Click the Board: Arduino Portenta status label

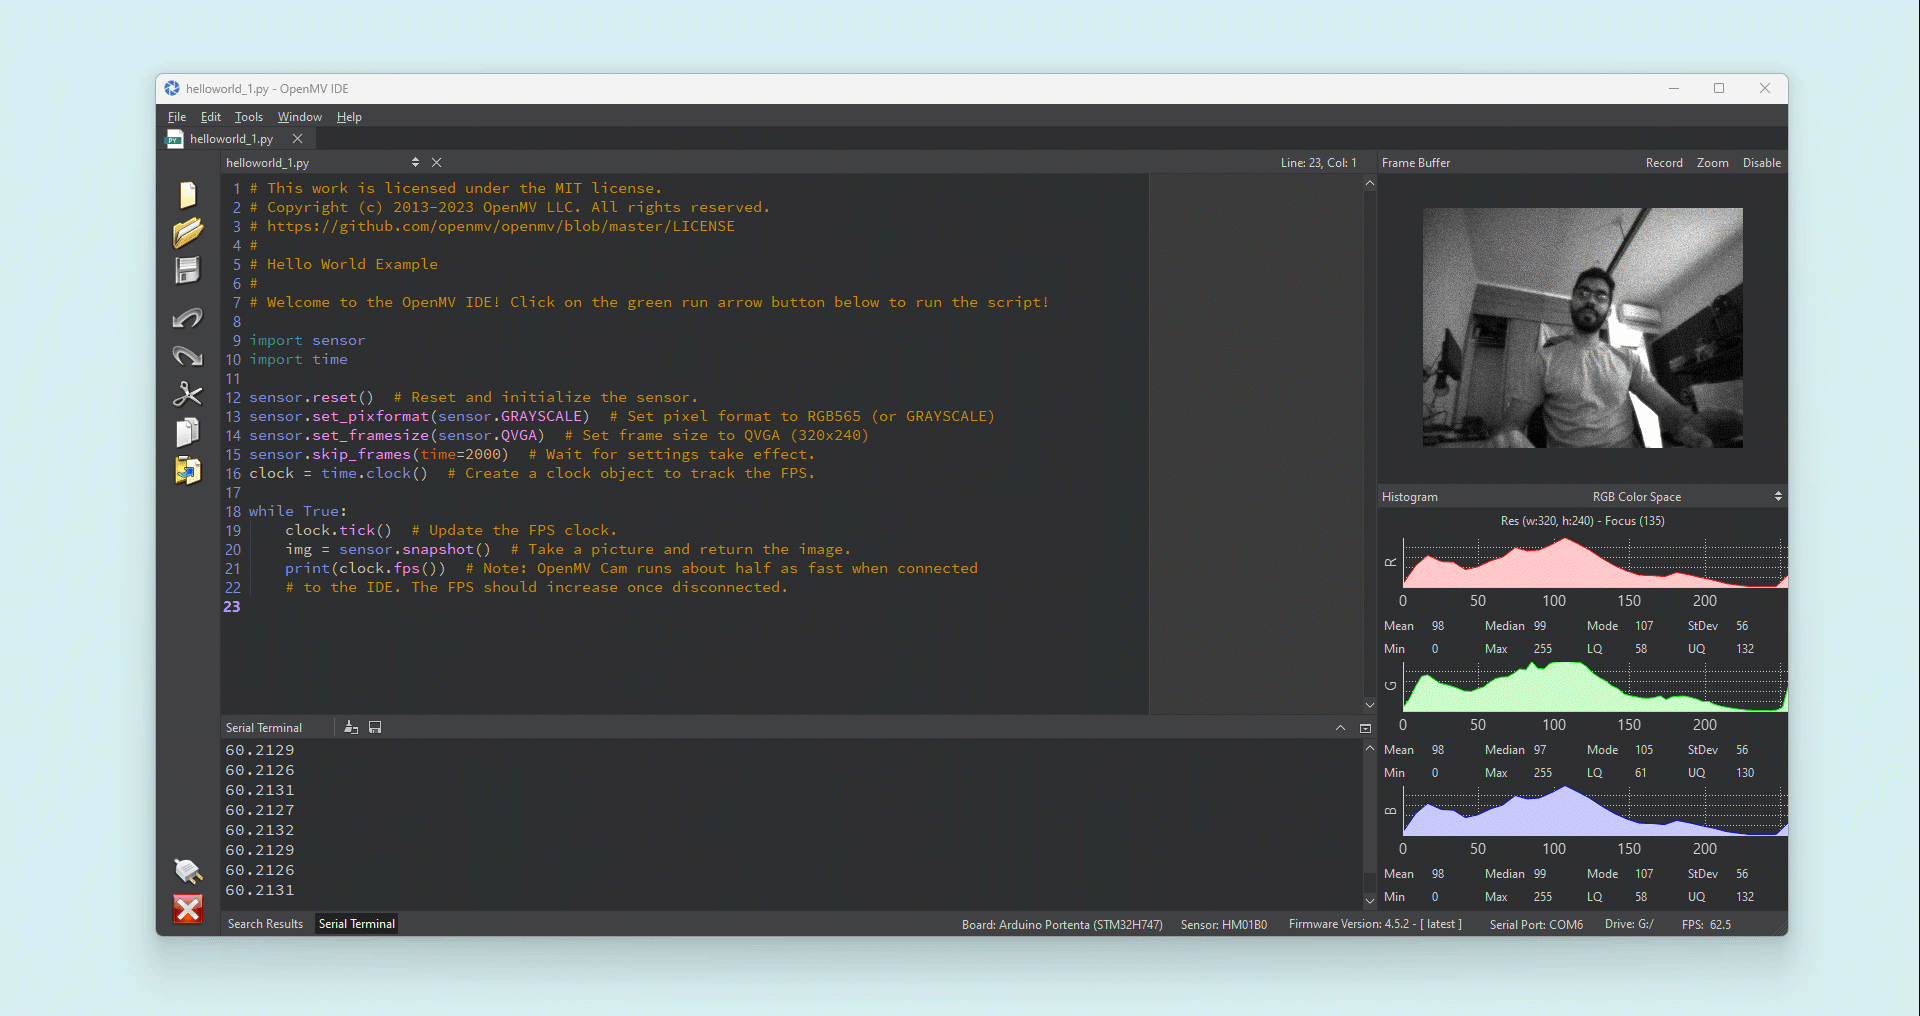[x=1062, y=924]
